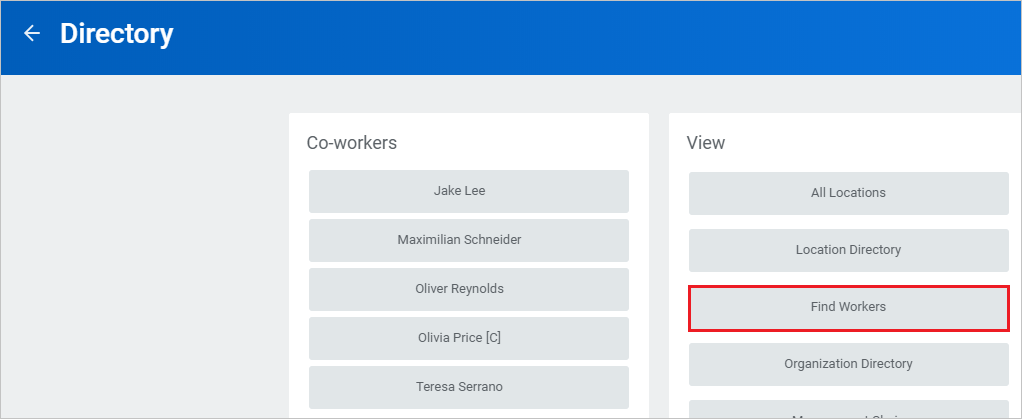Click the Co-workers section heading
The image size is (1022, 419).
[x=351, y=143]
